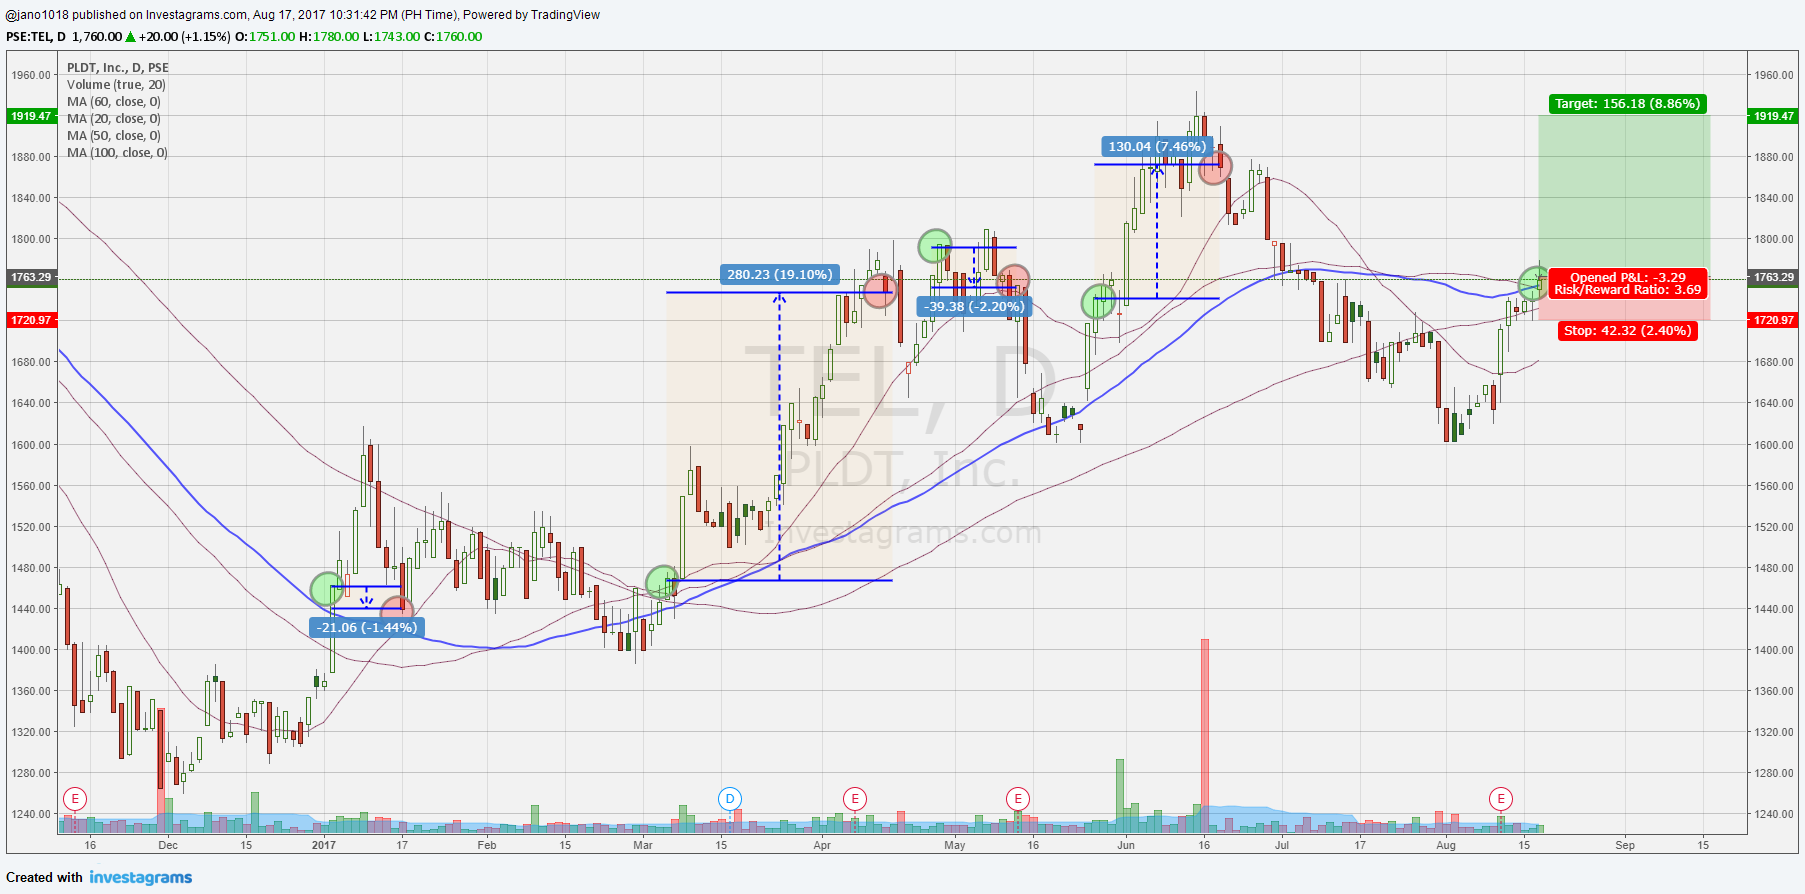
Task: Select the Jul label on time axis
Action: point(1282,846)
